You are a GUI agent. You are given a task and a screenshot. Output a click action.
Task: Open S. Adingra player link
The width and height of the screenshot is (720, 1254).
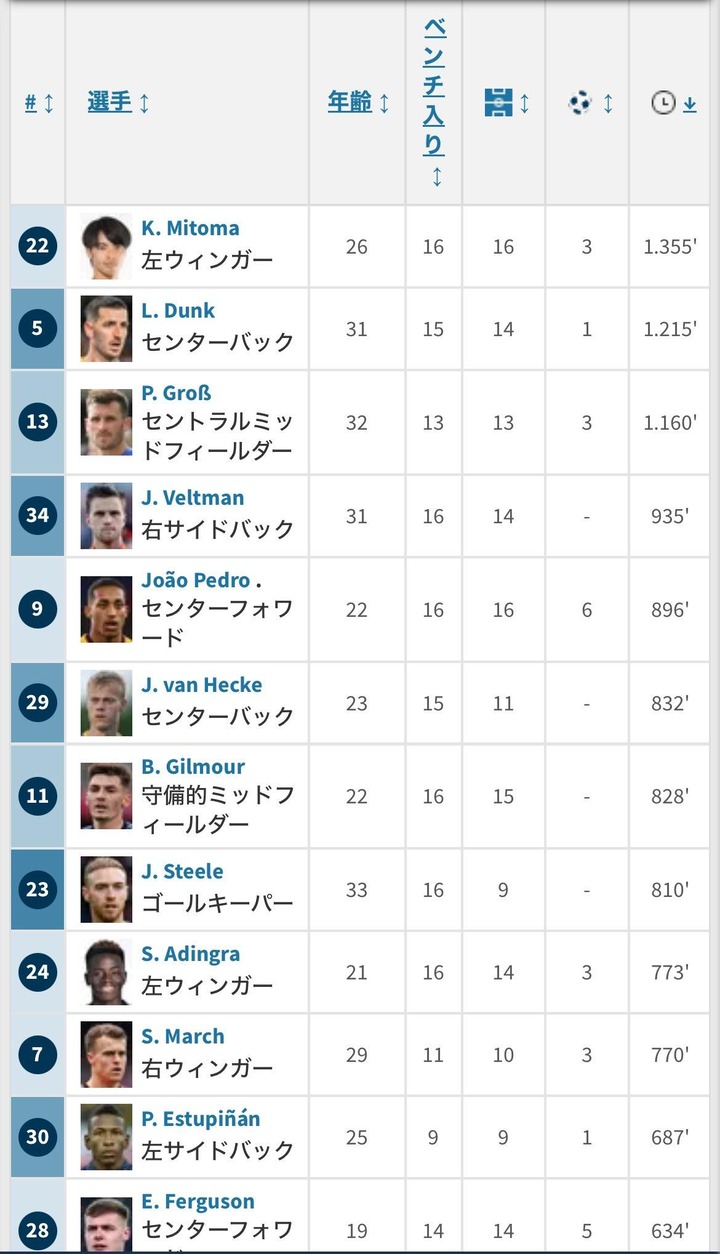click(x=190, y=954)
